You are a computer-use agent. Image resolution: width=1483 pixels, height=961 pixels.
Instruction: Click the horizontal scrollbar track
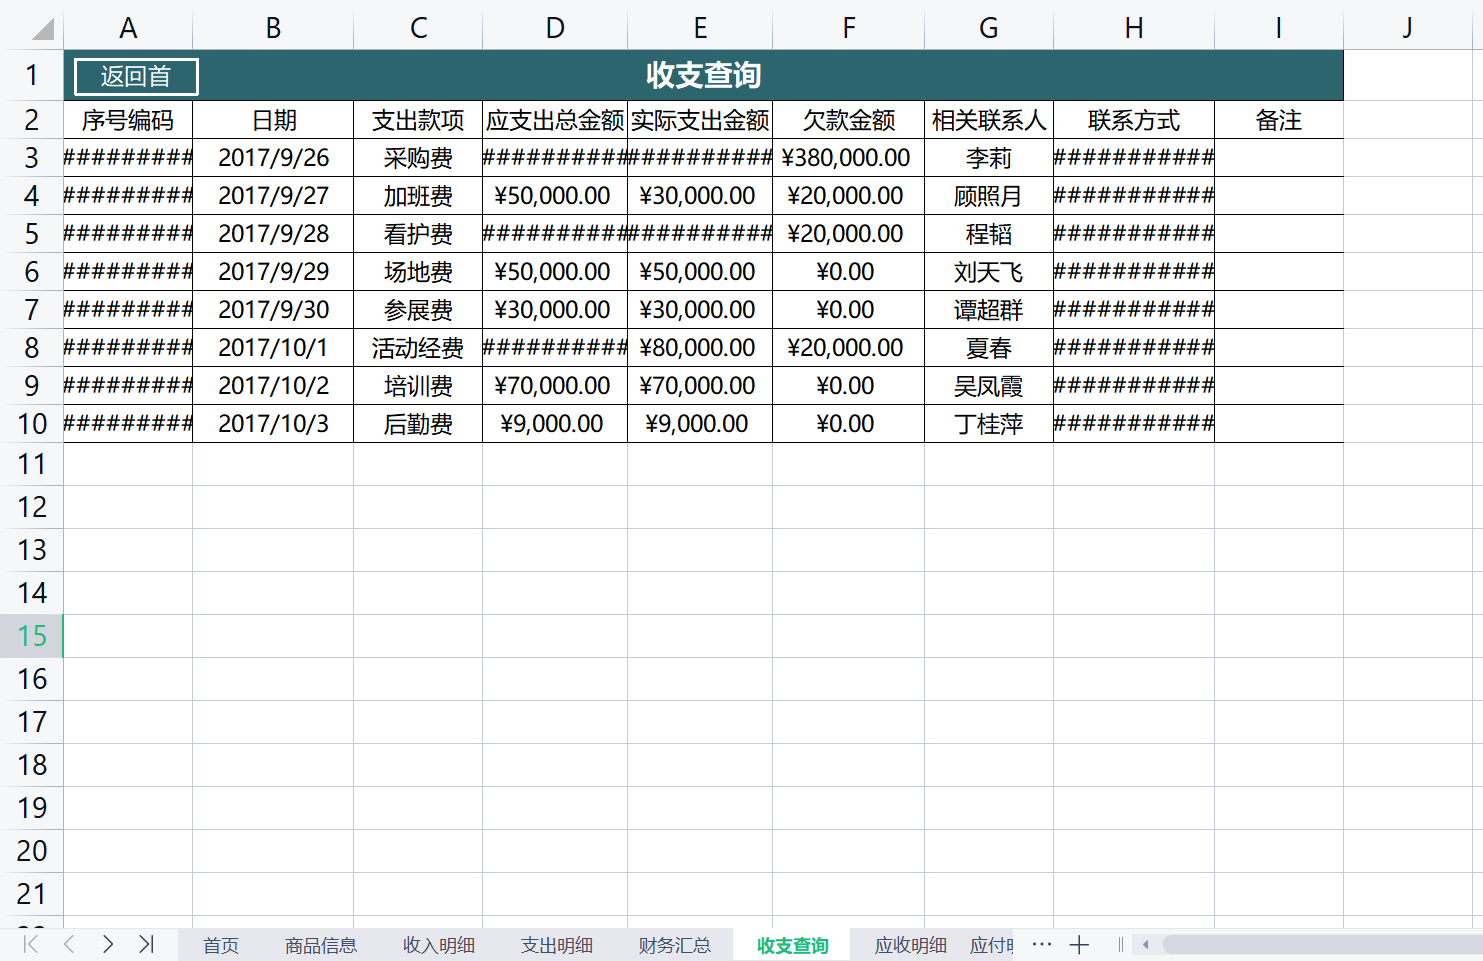click(x=1320, y=944)
